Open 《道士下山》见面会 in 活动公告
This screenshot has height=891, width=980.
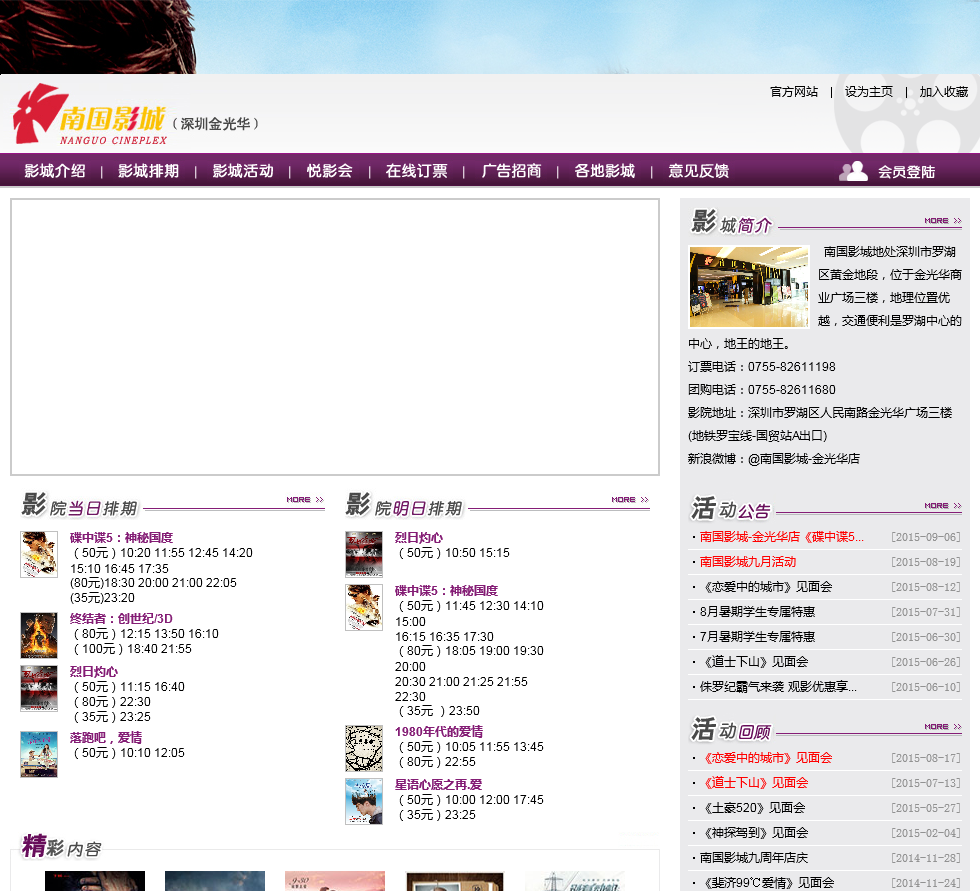754,662
